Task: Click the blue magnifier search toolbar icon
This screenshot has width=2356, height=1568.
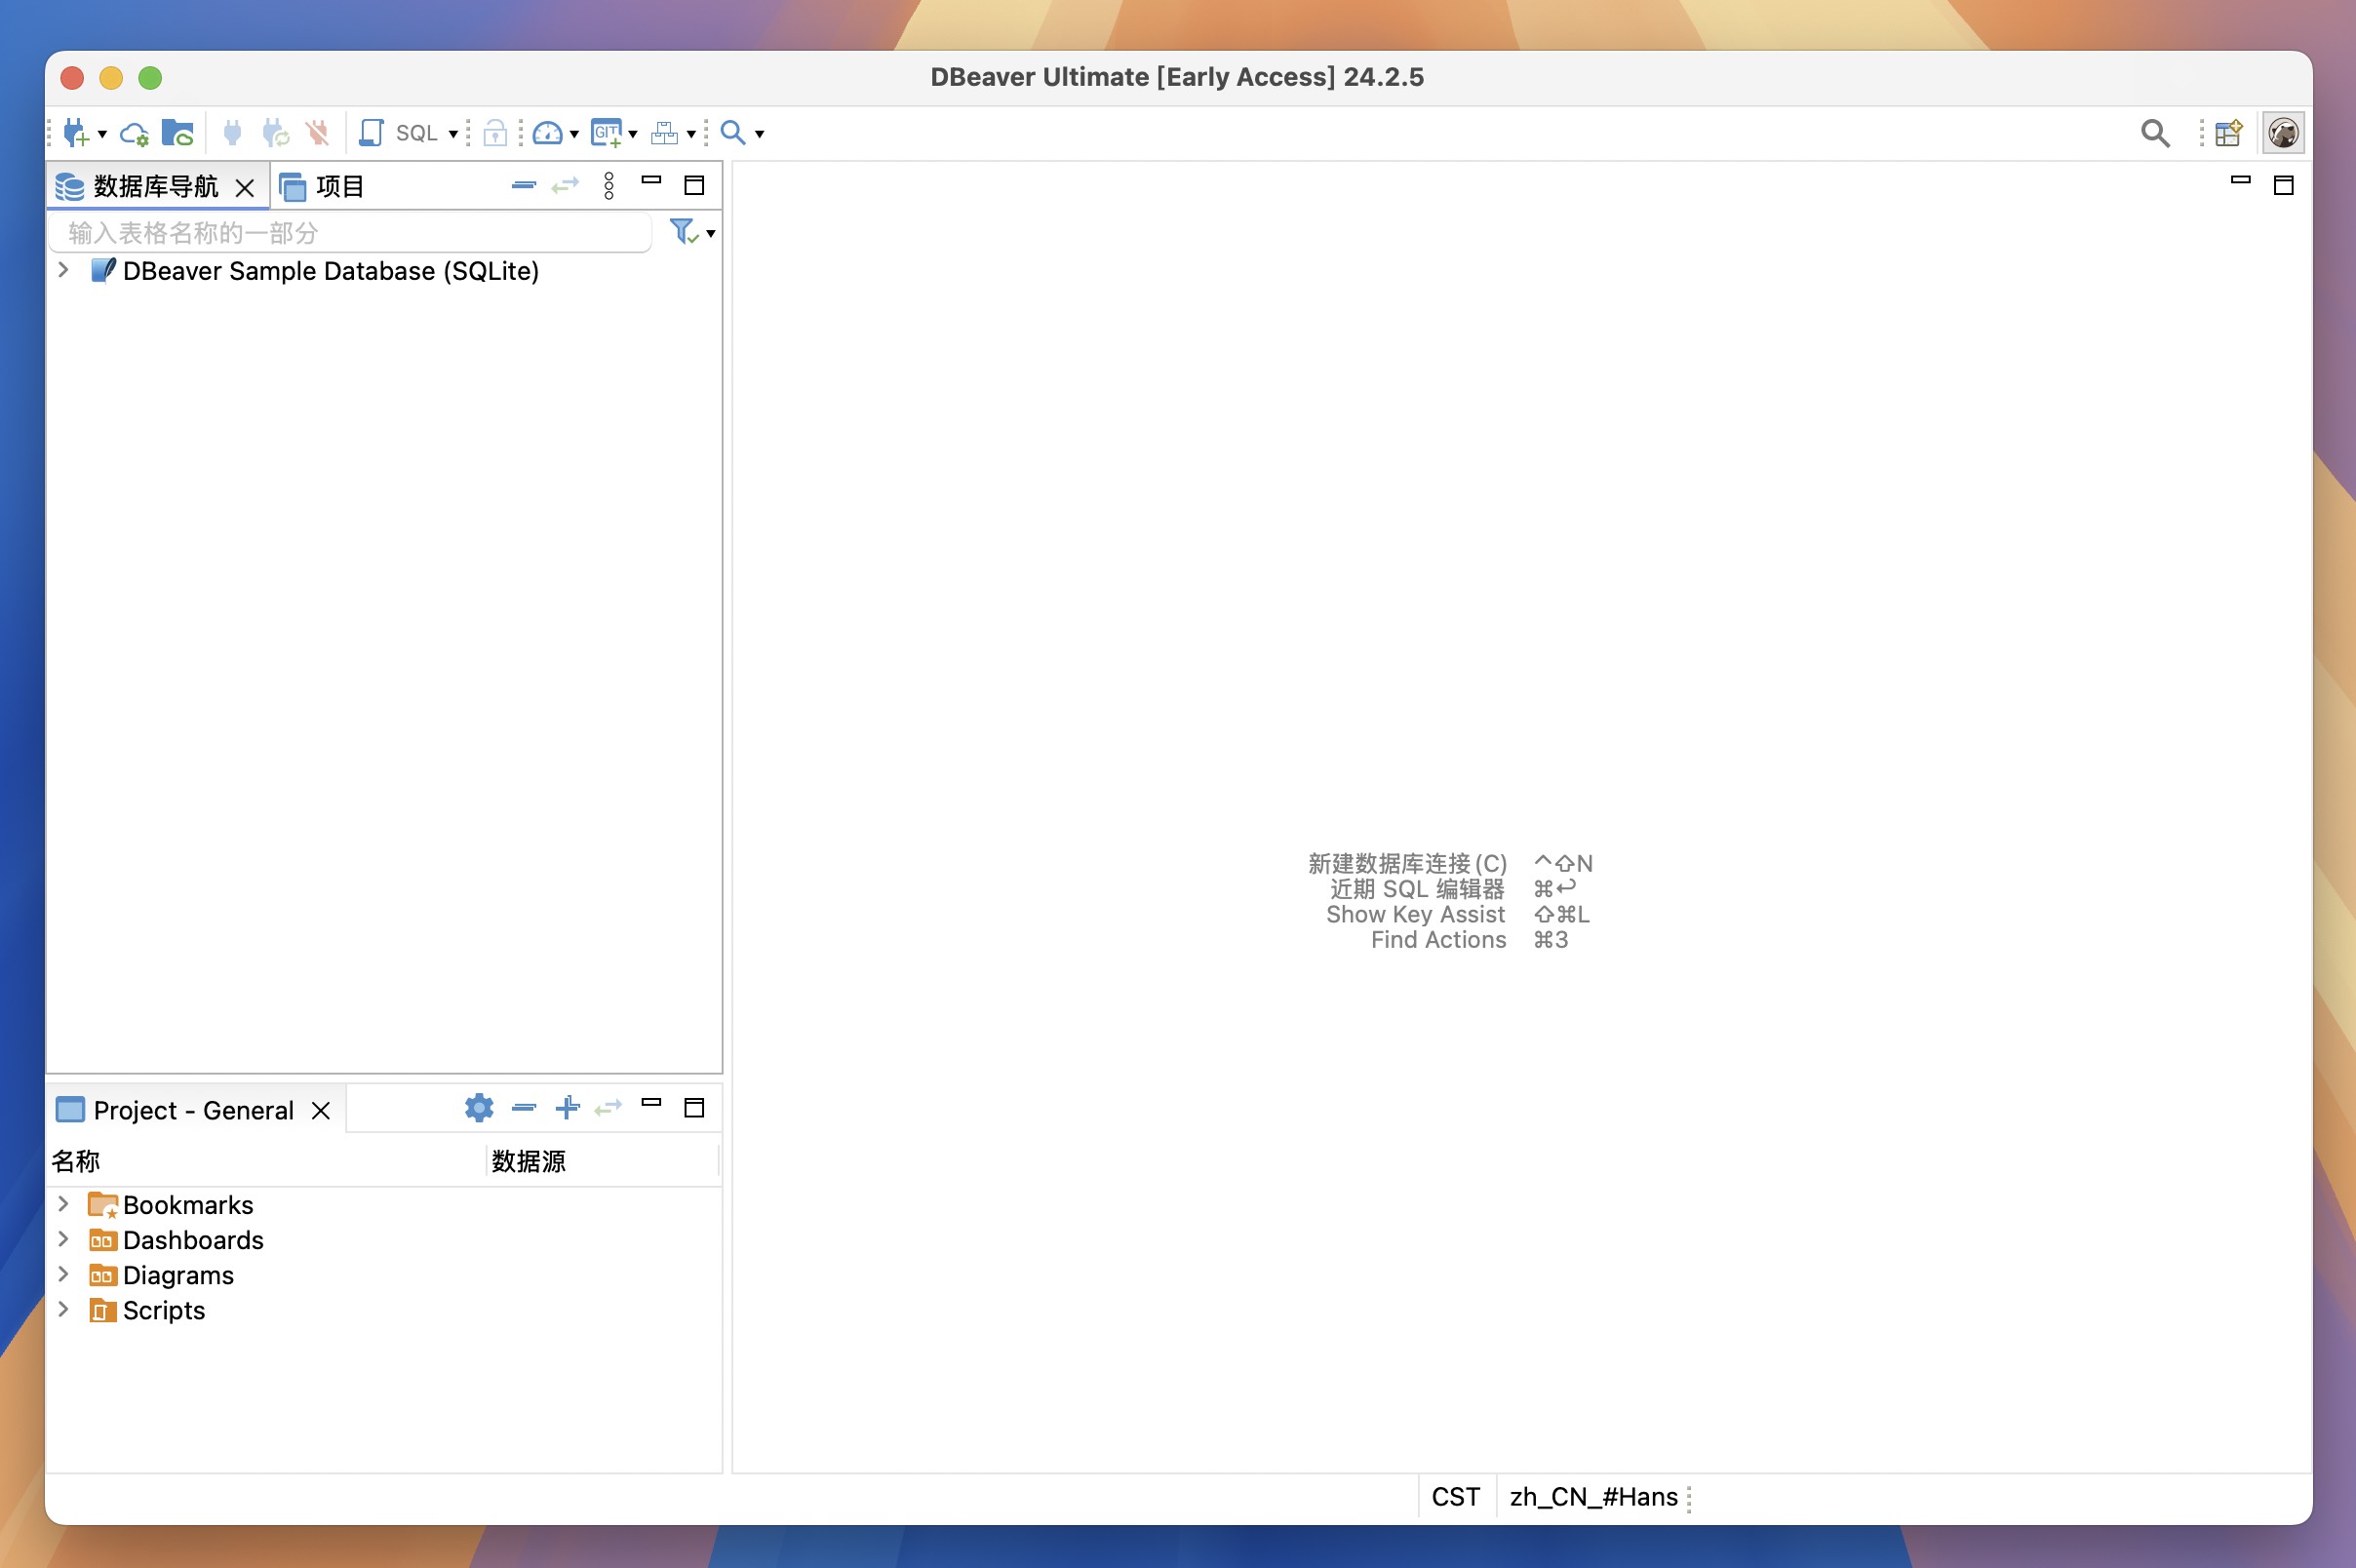Action: coord(733,133)
